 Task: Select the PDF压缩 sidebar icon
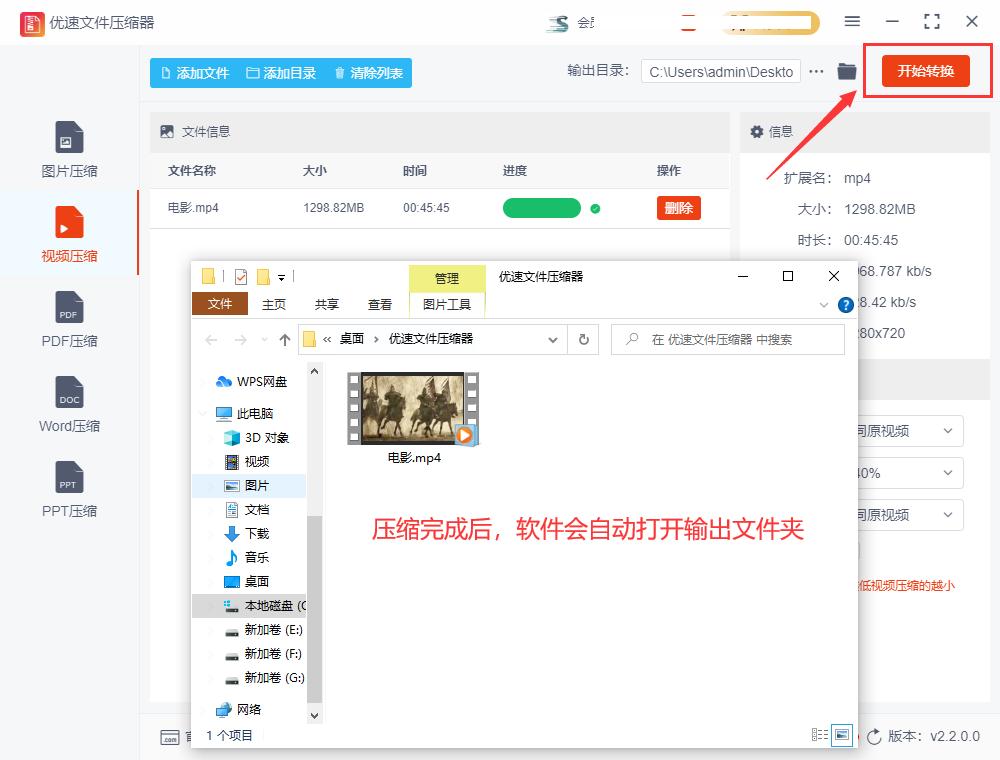pos(68,318)
